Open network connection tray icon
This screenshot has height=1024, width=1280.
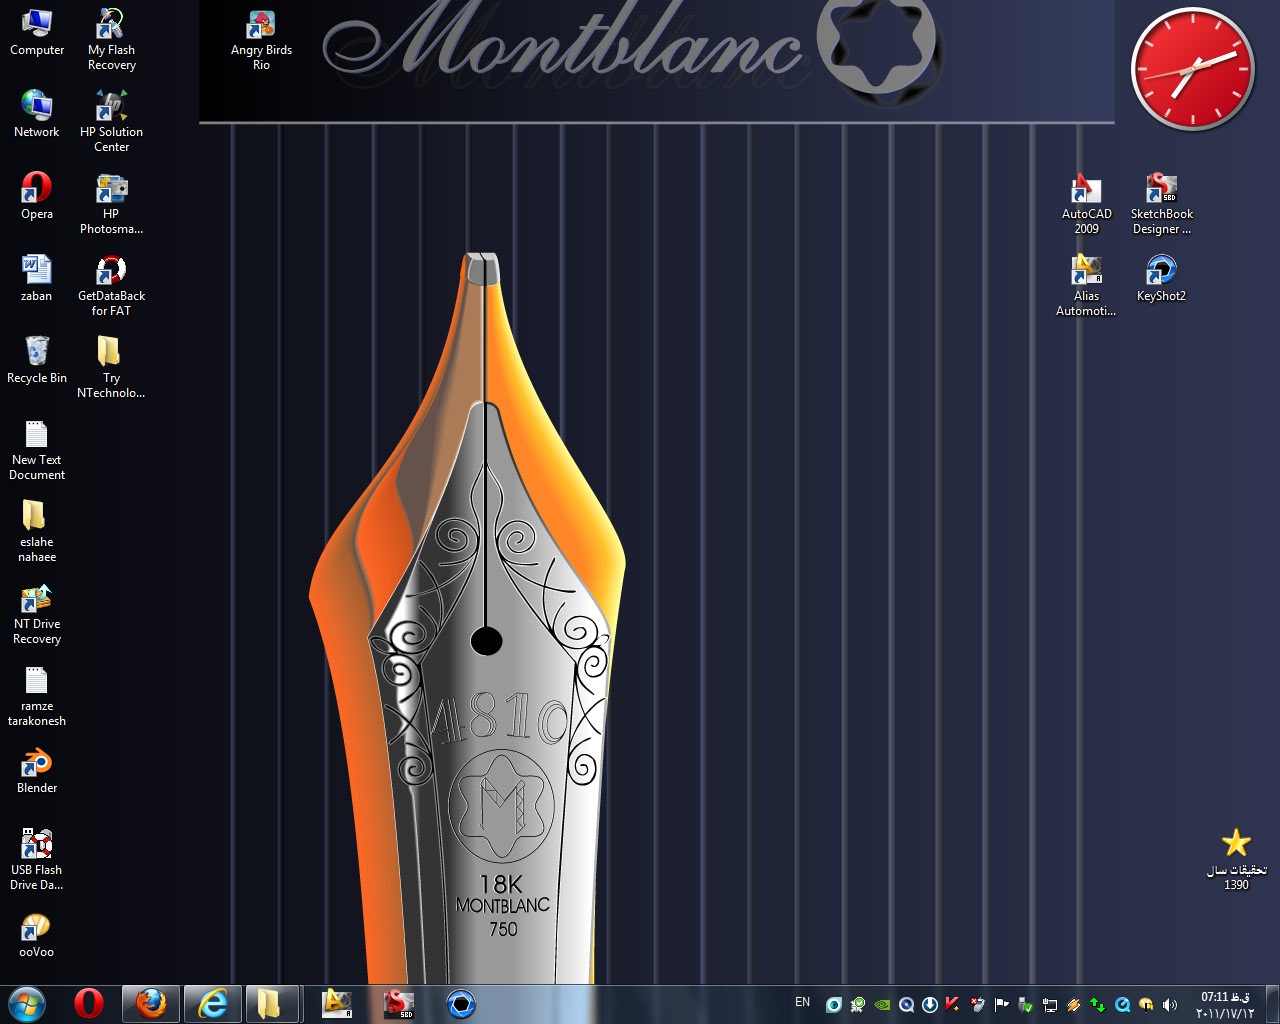[1049, 1004]
